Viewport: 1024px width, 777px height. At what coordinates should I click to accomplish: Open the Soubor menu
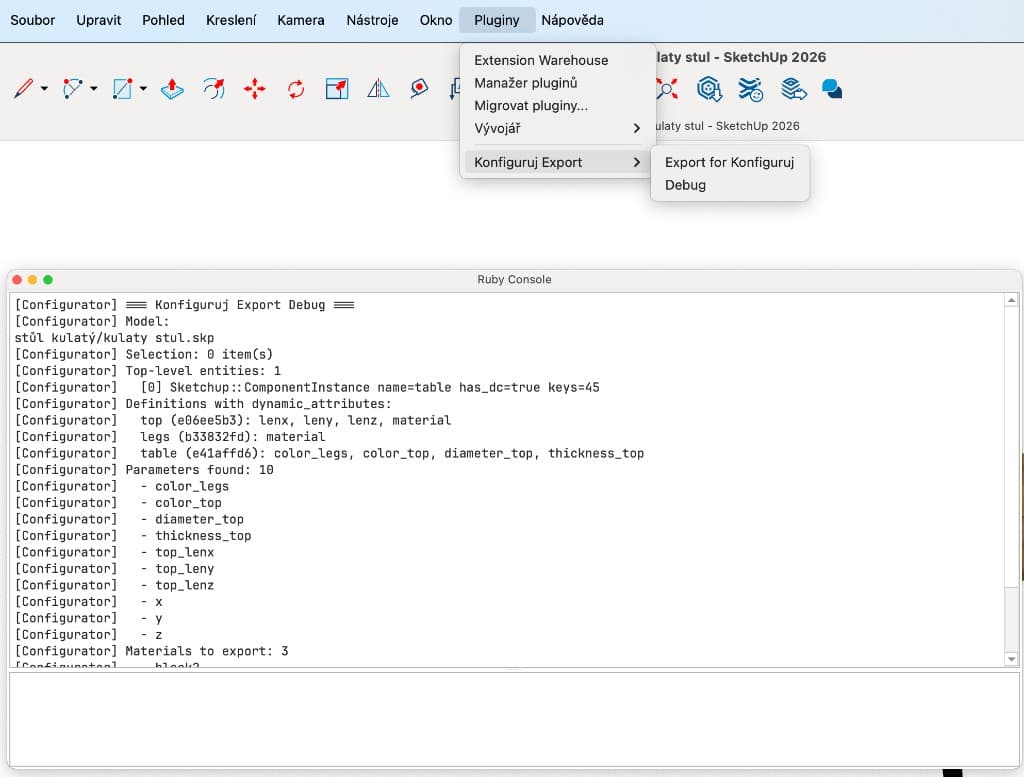33,20
